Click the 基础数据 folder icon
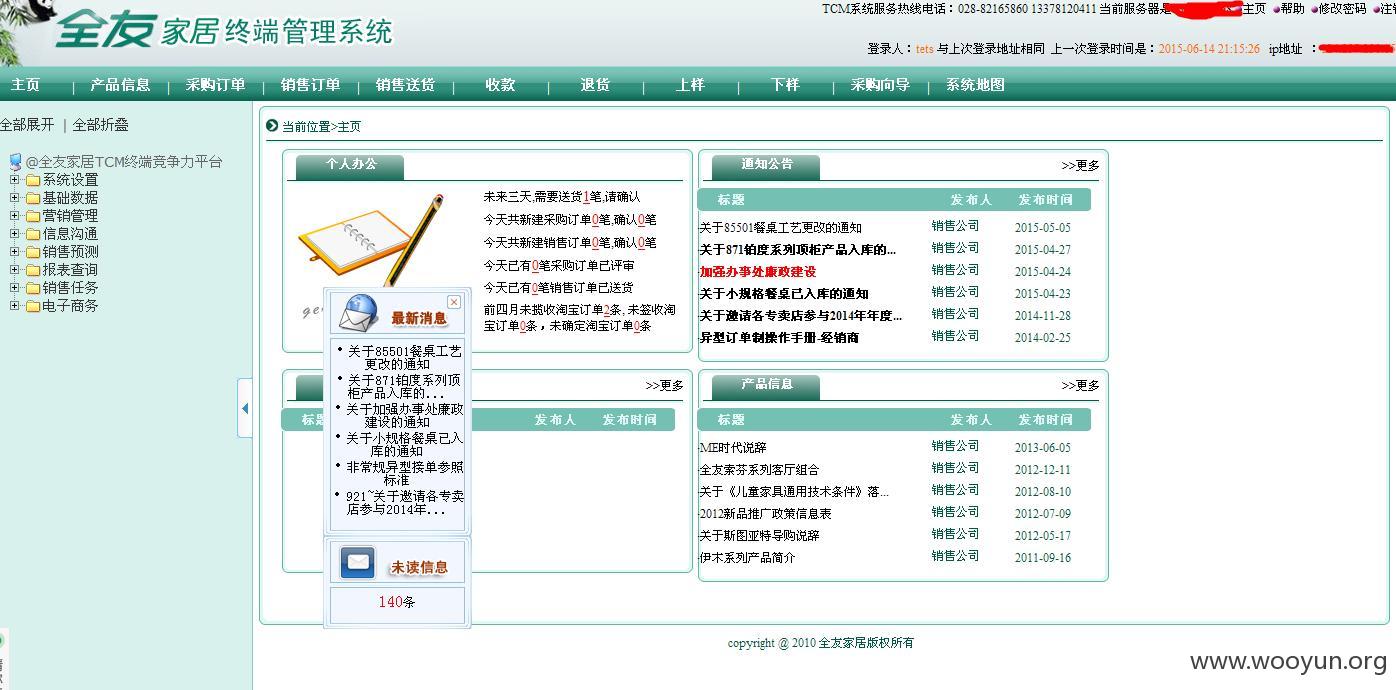This screenshot has width=1396, height=690. pos(33,199)
